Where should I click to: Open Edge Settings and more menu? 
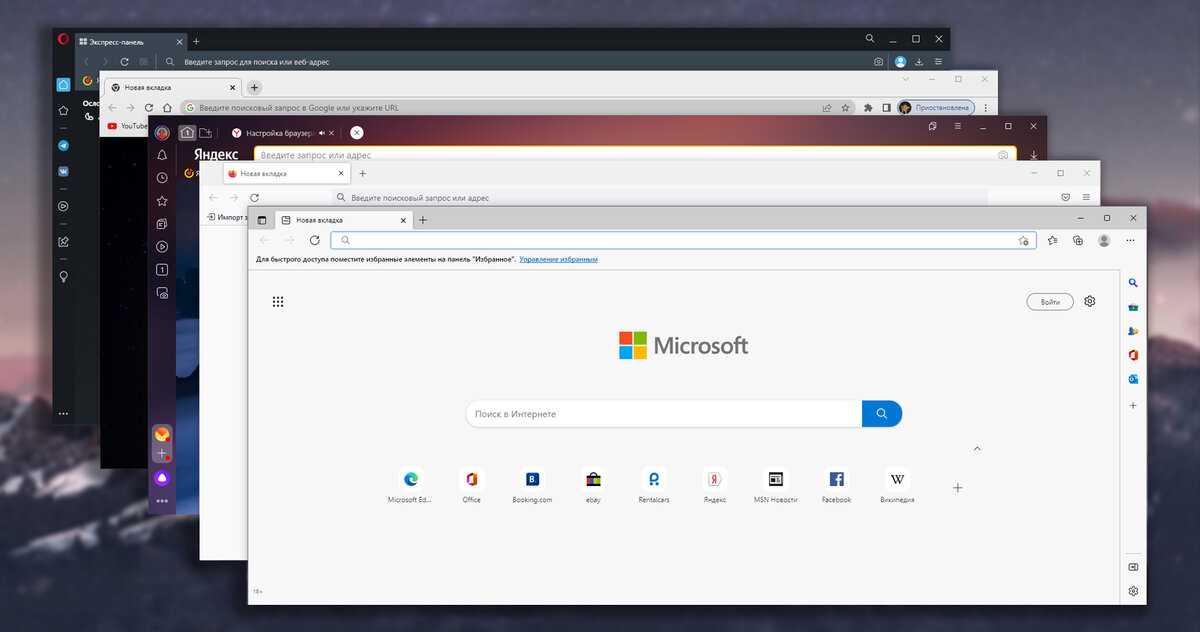[x=1131, y=240]
